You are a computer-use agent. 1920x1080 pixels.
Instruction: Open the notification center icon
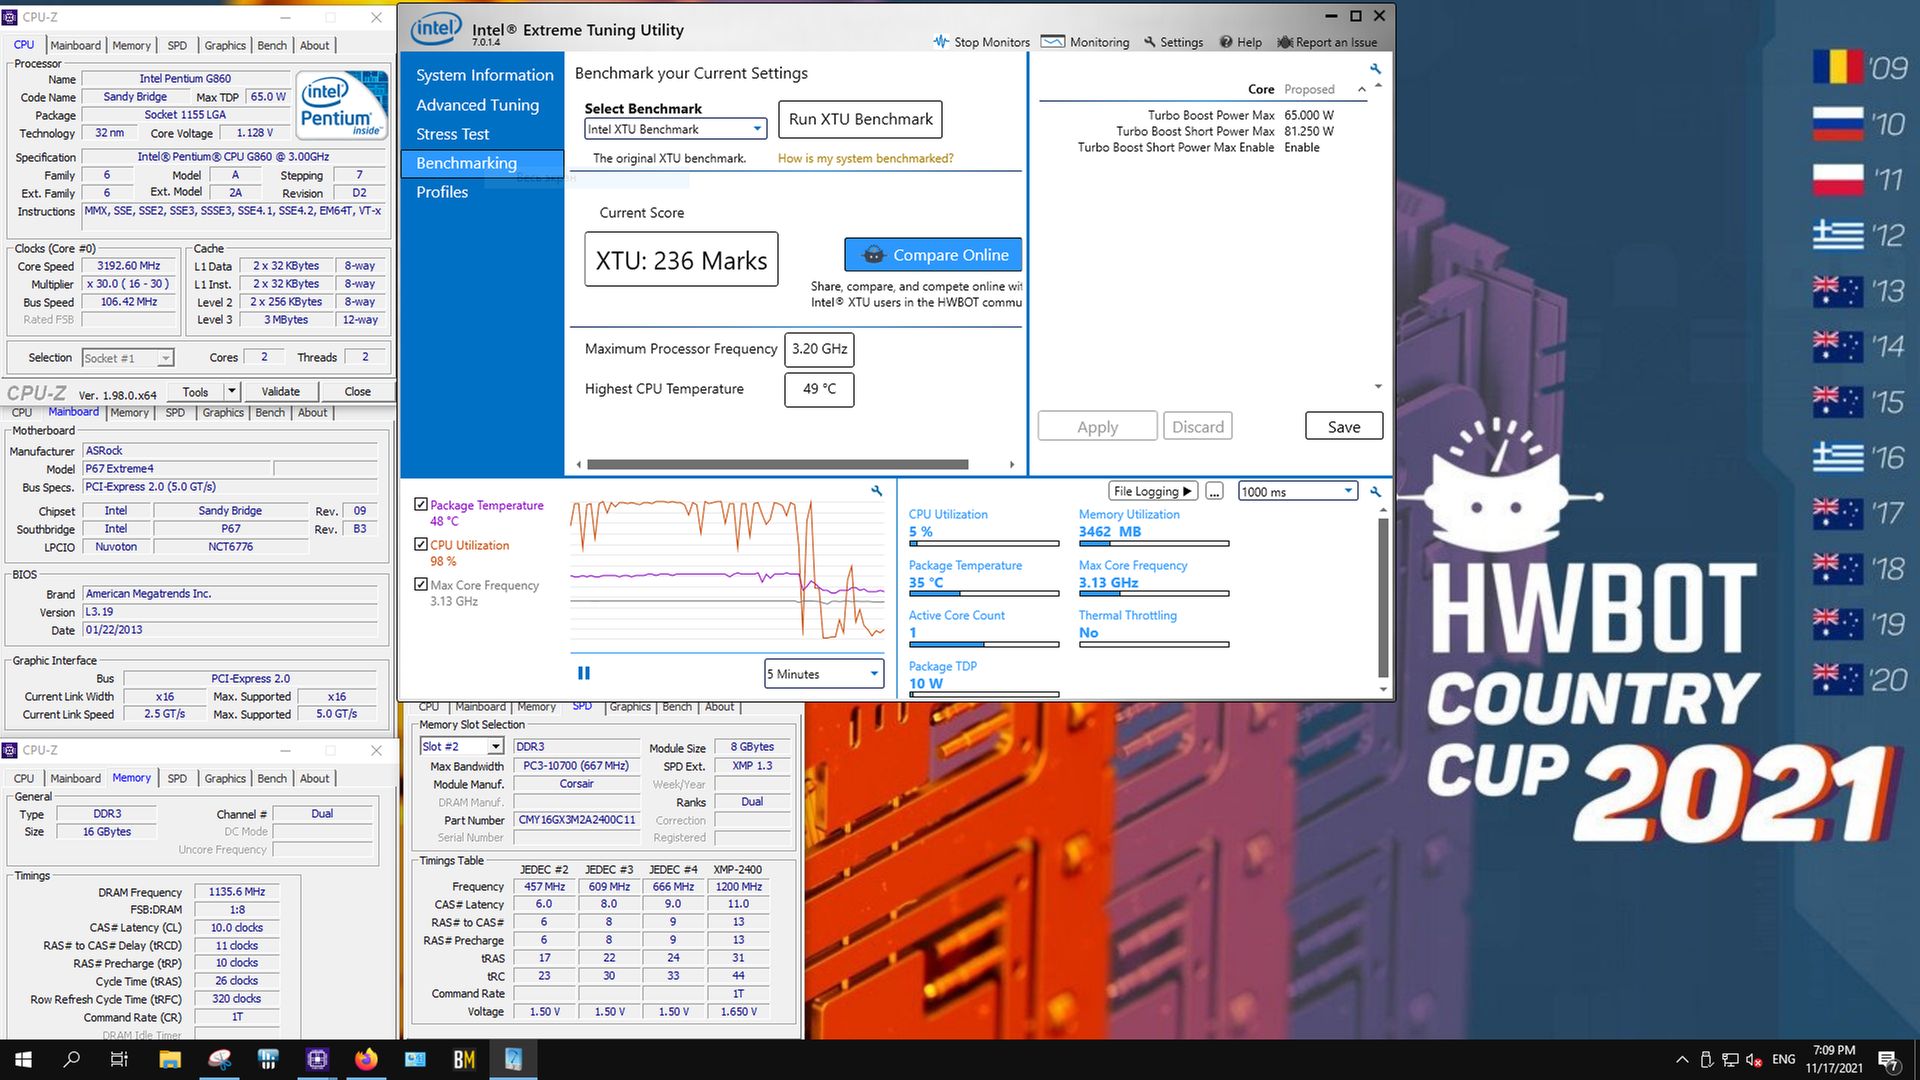(x=1889, y=1060)
